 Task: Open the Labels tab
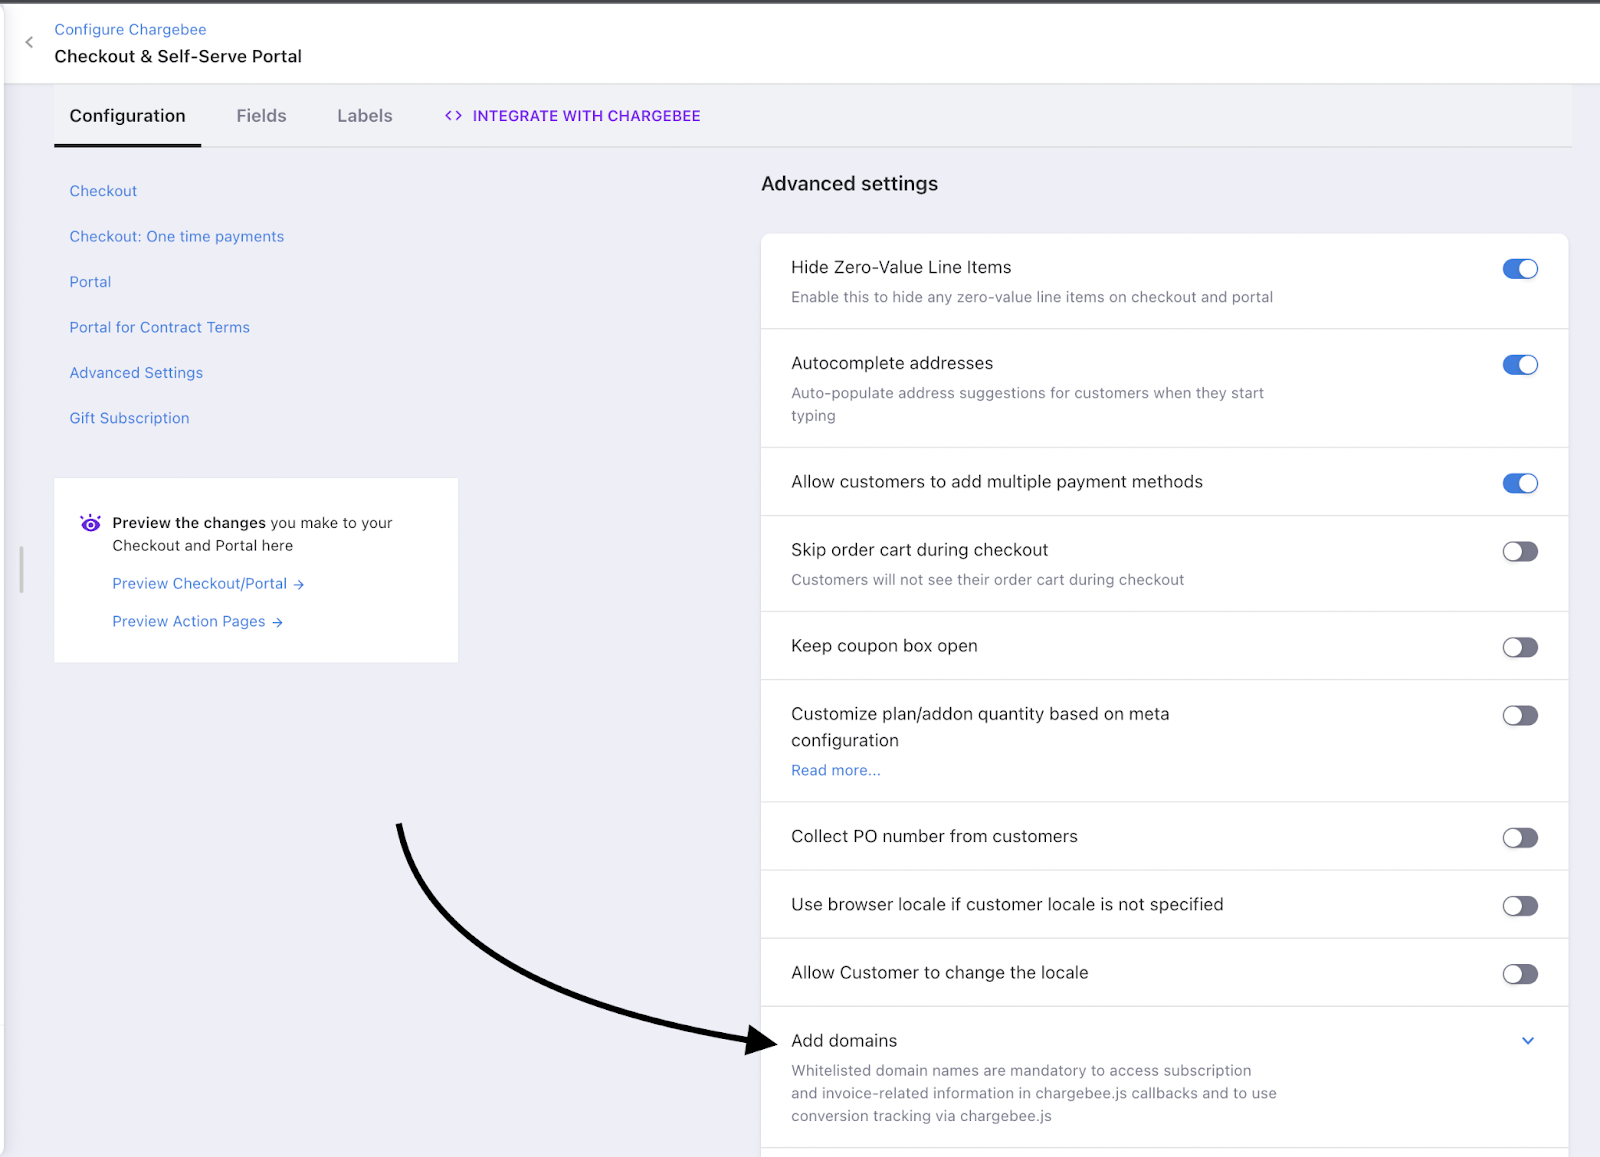pyautogui.click(x=364, y=116)
